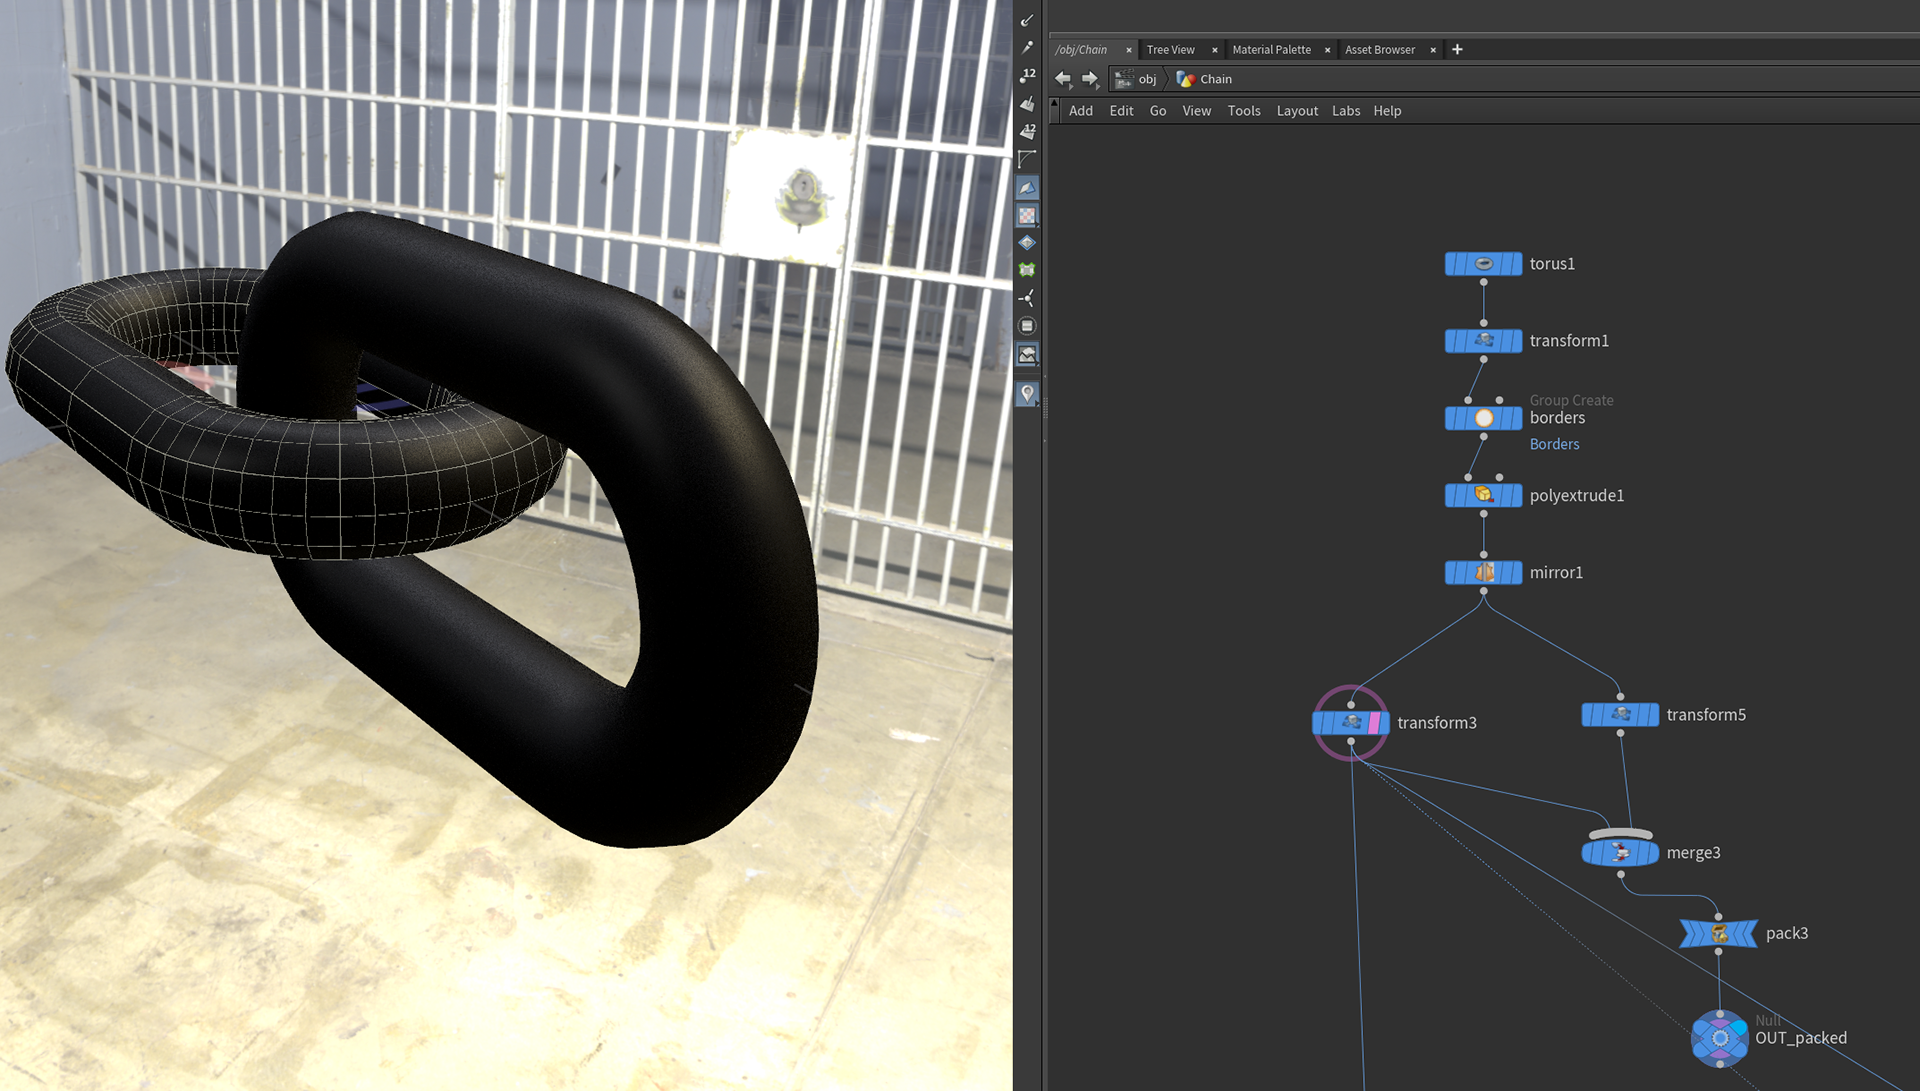The image size is (1920, 1091).
Task: Toggle display points marker icon
Action: pos(1027,47)
